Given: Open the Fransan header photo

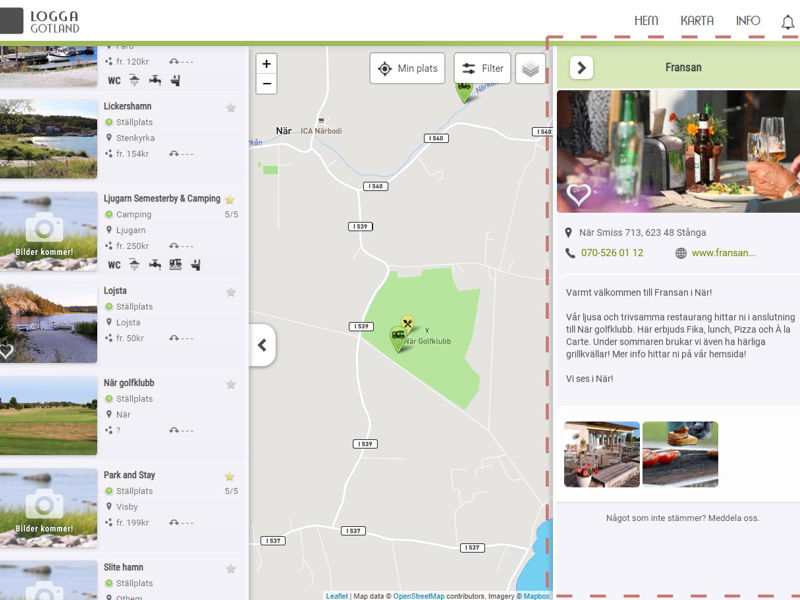Looking at the screenshot, I should 678,151.
